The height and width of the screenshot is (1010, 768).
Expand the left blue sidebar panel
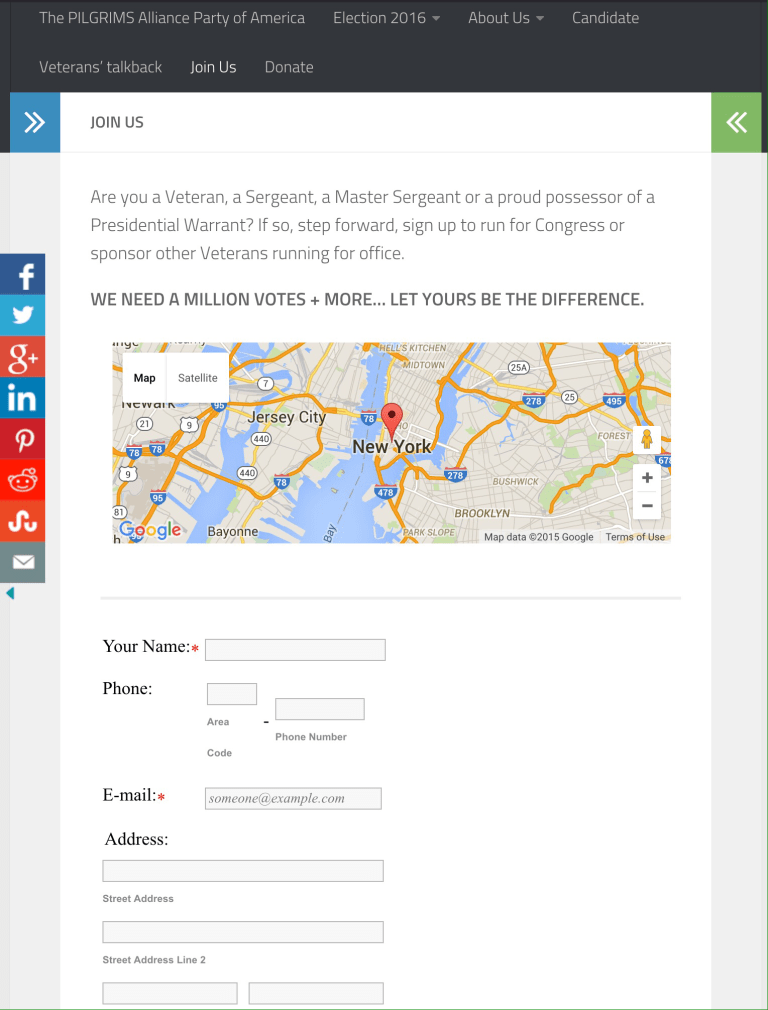[35, 122]
